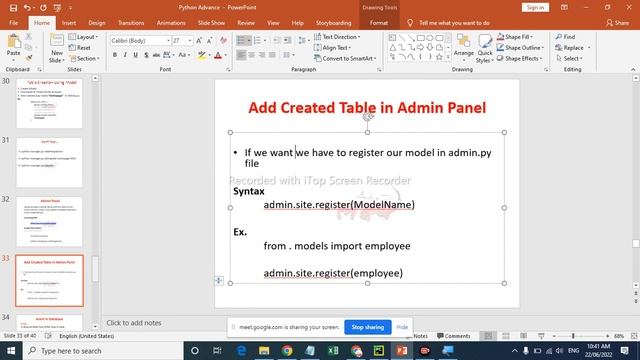Open the Text Direction menu

[337, 37]
